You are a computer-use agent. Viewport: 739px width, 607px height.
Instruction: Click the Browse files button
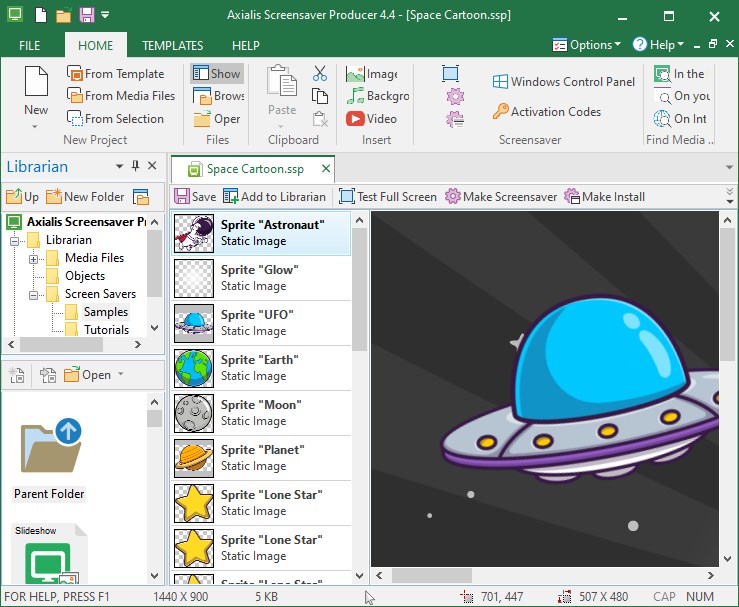[218, 96]
